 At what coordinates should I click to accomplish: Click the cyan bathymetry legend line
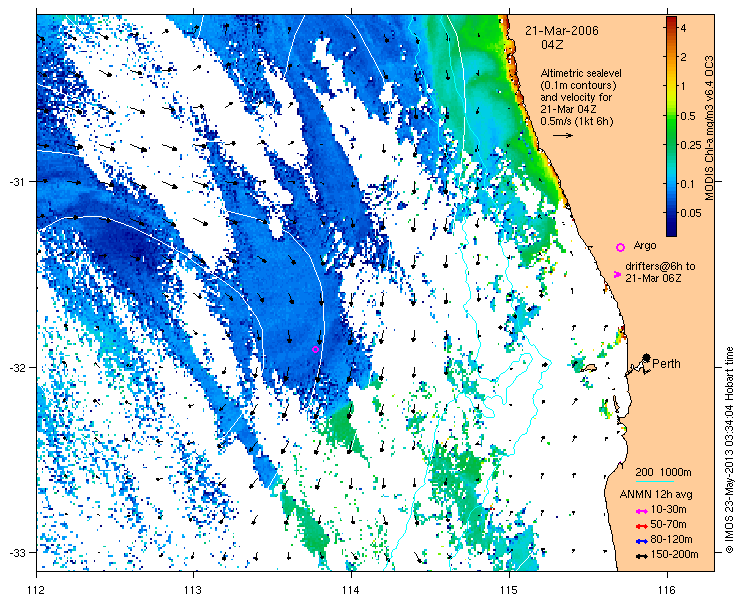pos(655,482)
